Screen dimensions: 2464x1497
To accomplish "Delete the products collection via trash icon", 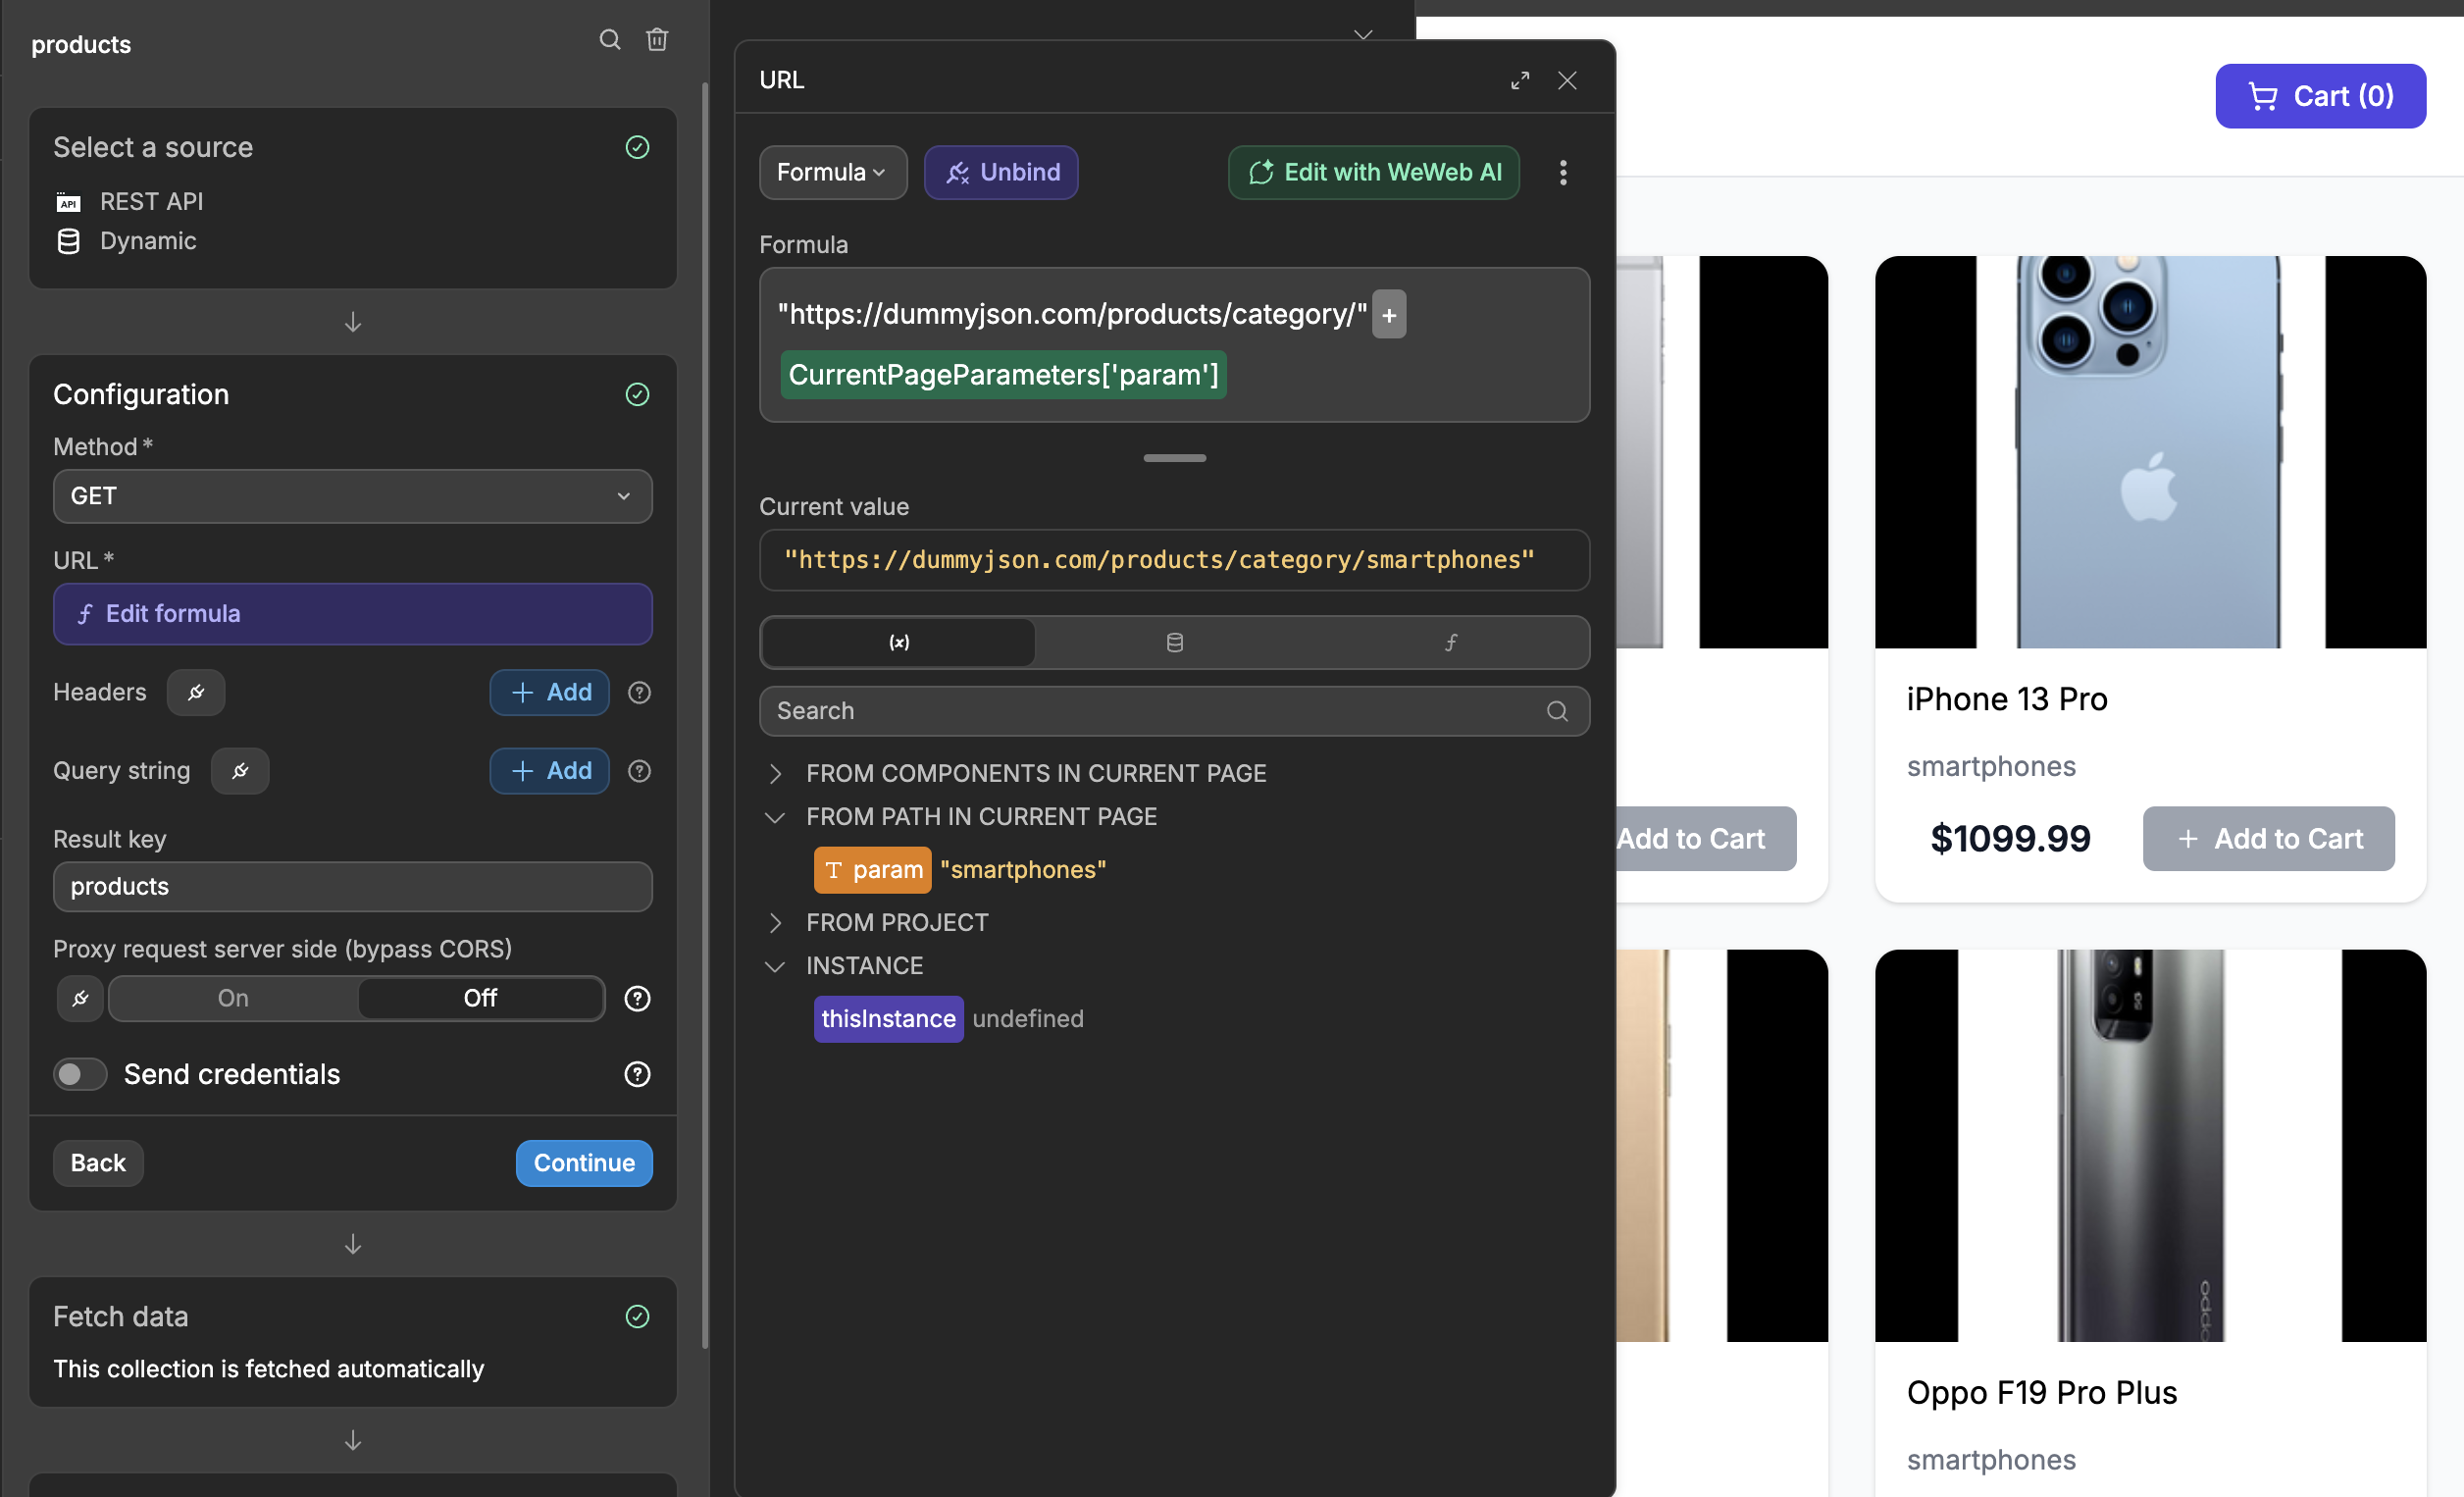I will coord(658,40).
